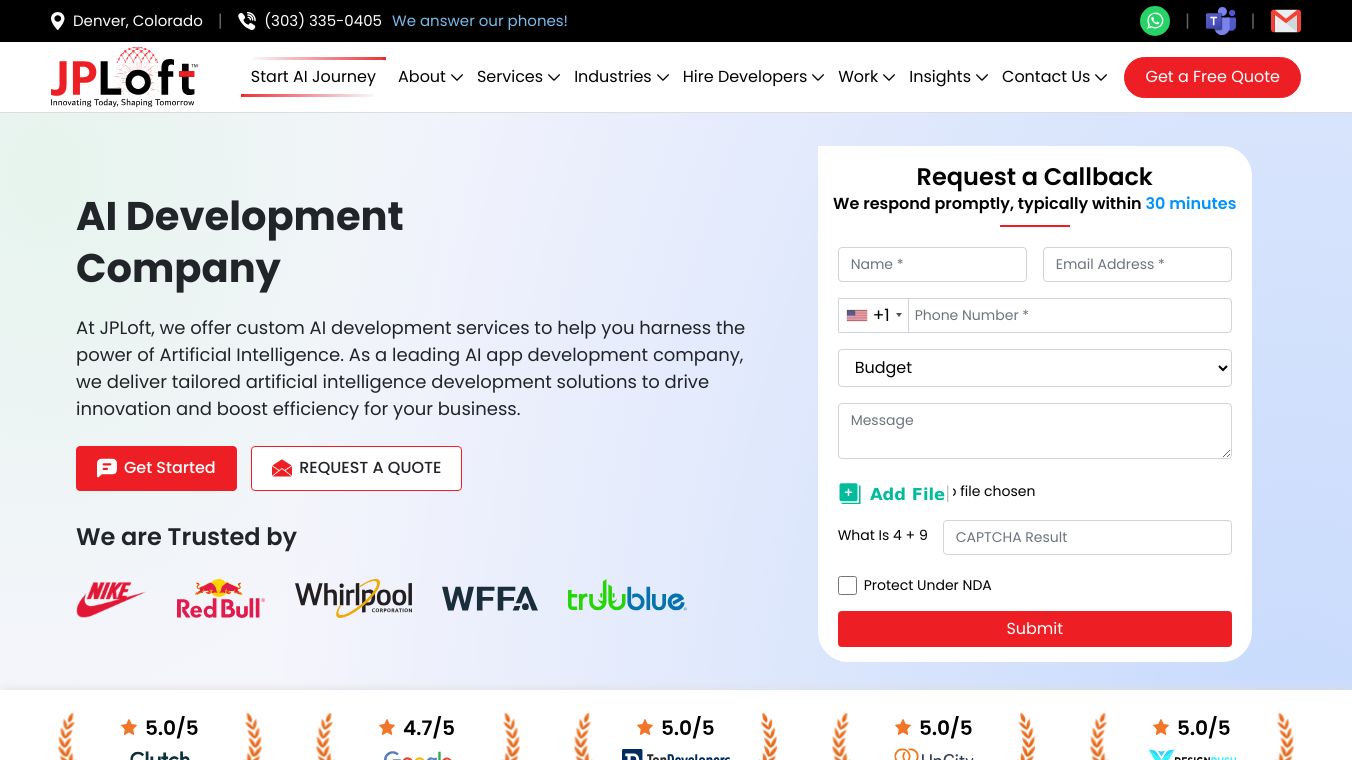Click the WFFA logo

pos(490,599)
